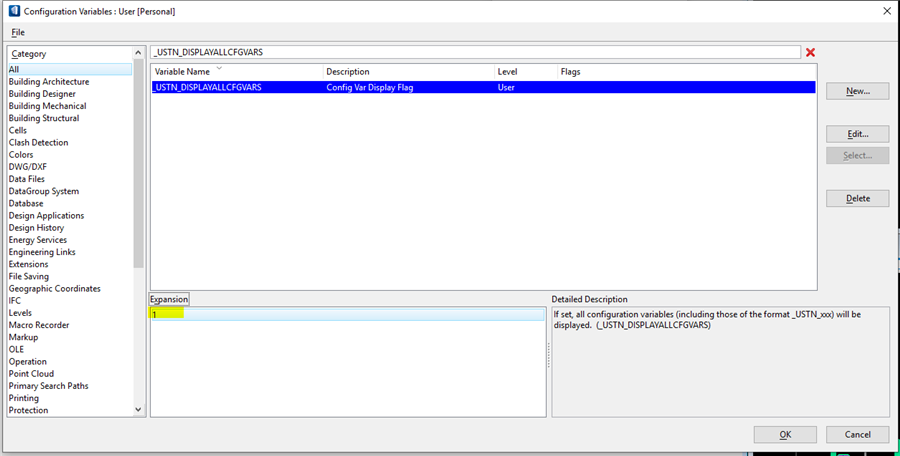Click the category list scrollbar thumb
The width and height of the screenshot is (900, 456).
(138, 164)
